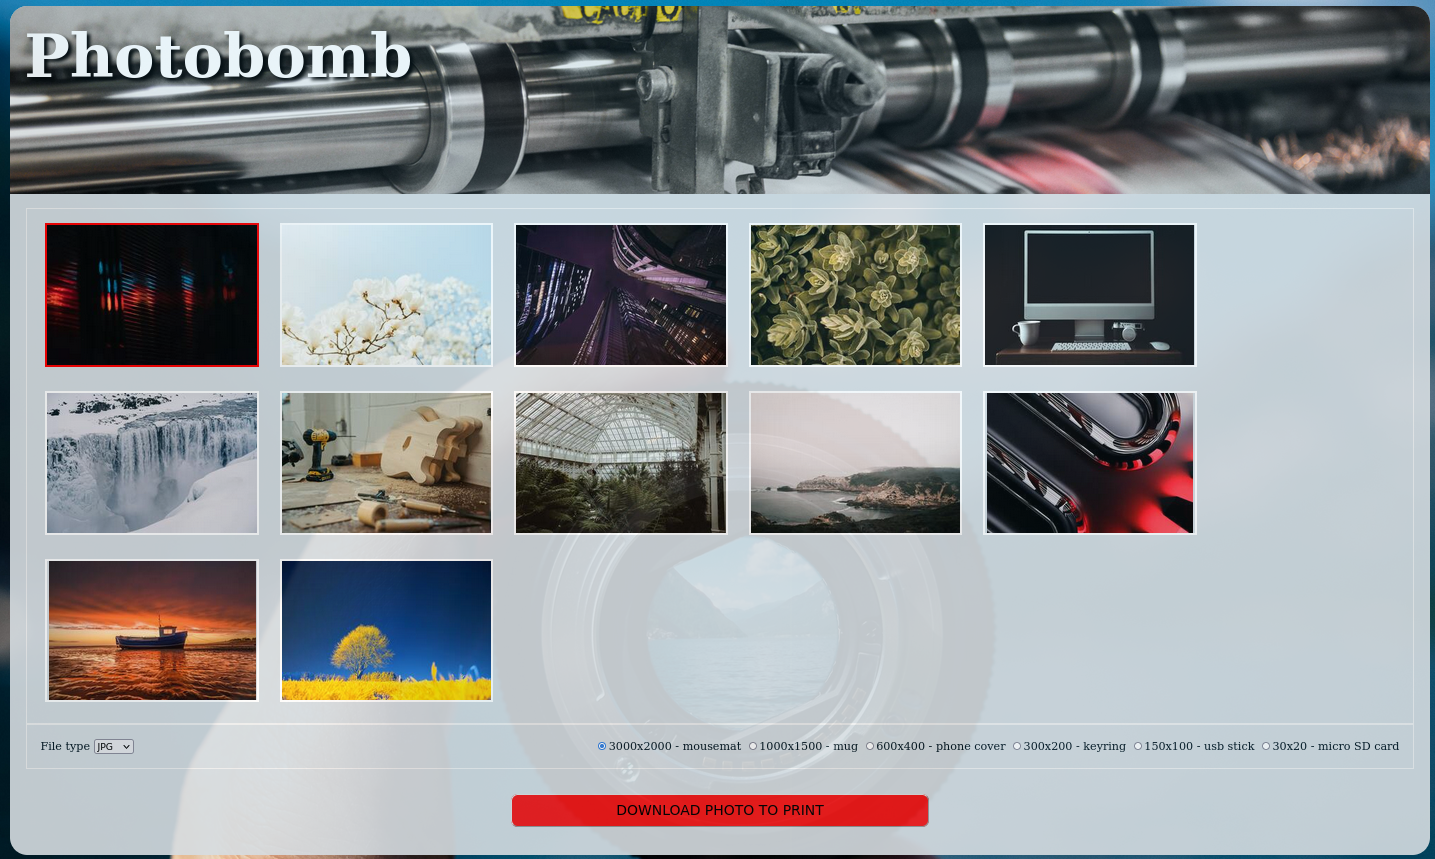Open the File type JPG dropdown
Viewport: 1435px width, 859px height.
click(x=114, y=747)
